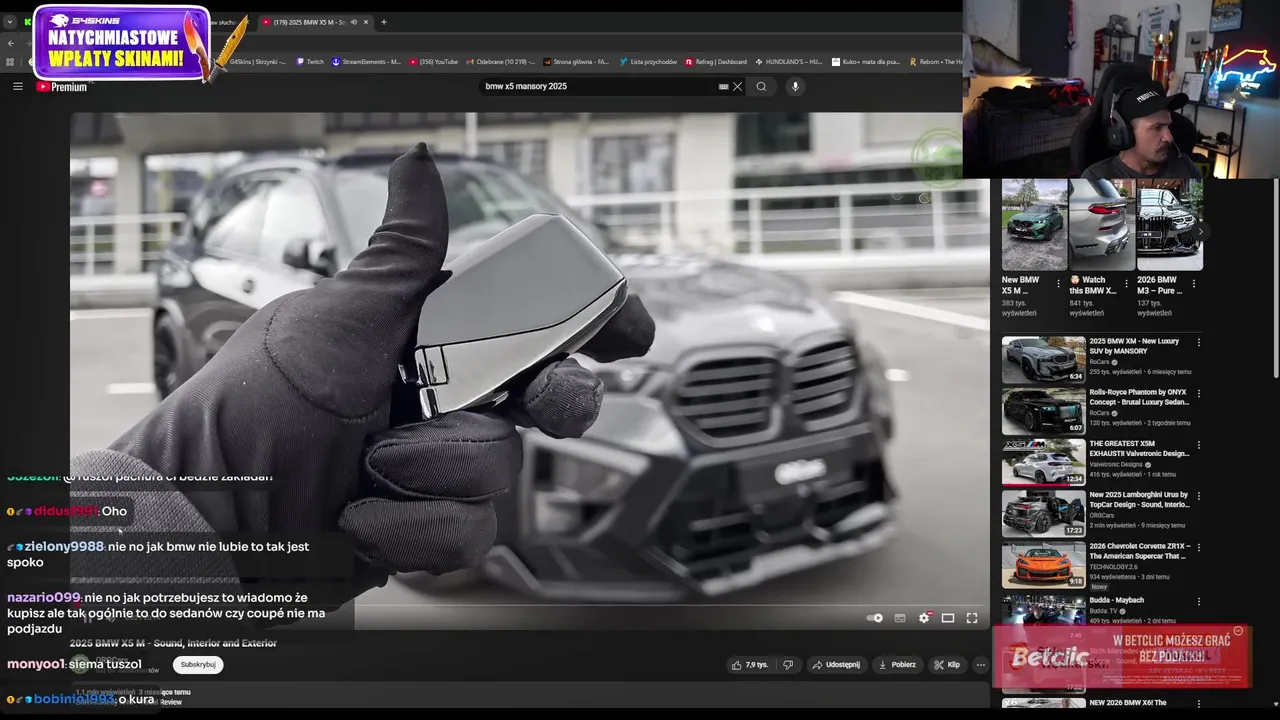The width and height of the screenshot is (1280, 720).
Task: Open the 'Strona główna - FA...' bookmark
Action: coord(576,62)
